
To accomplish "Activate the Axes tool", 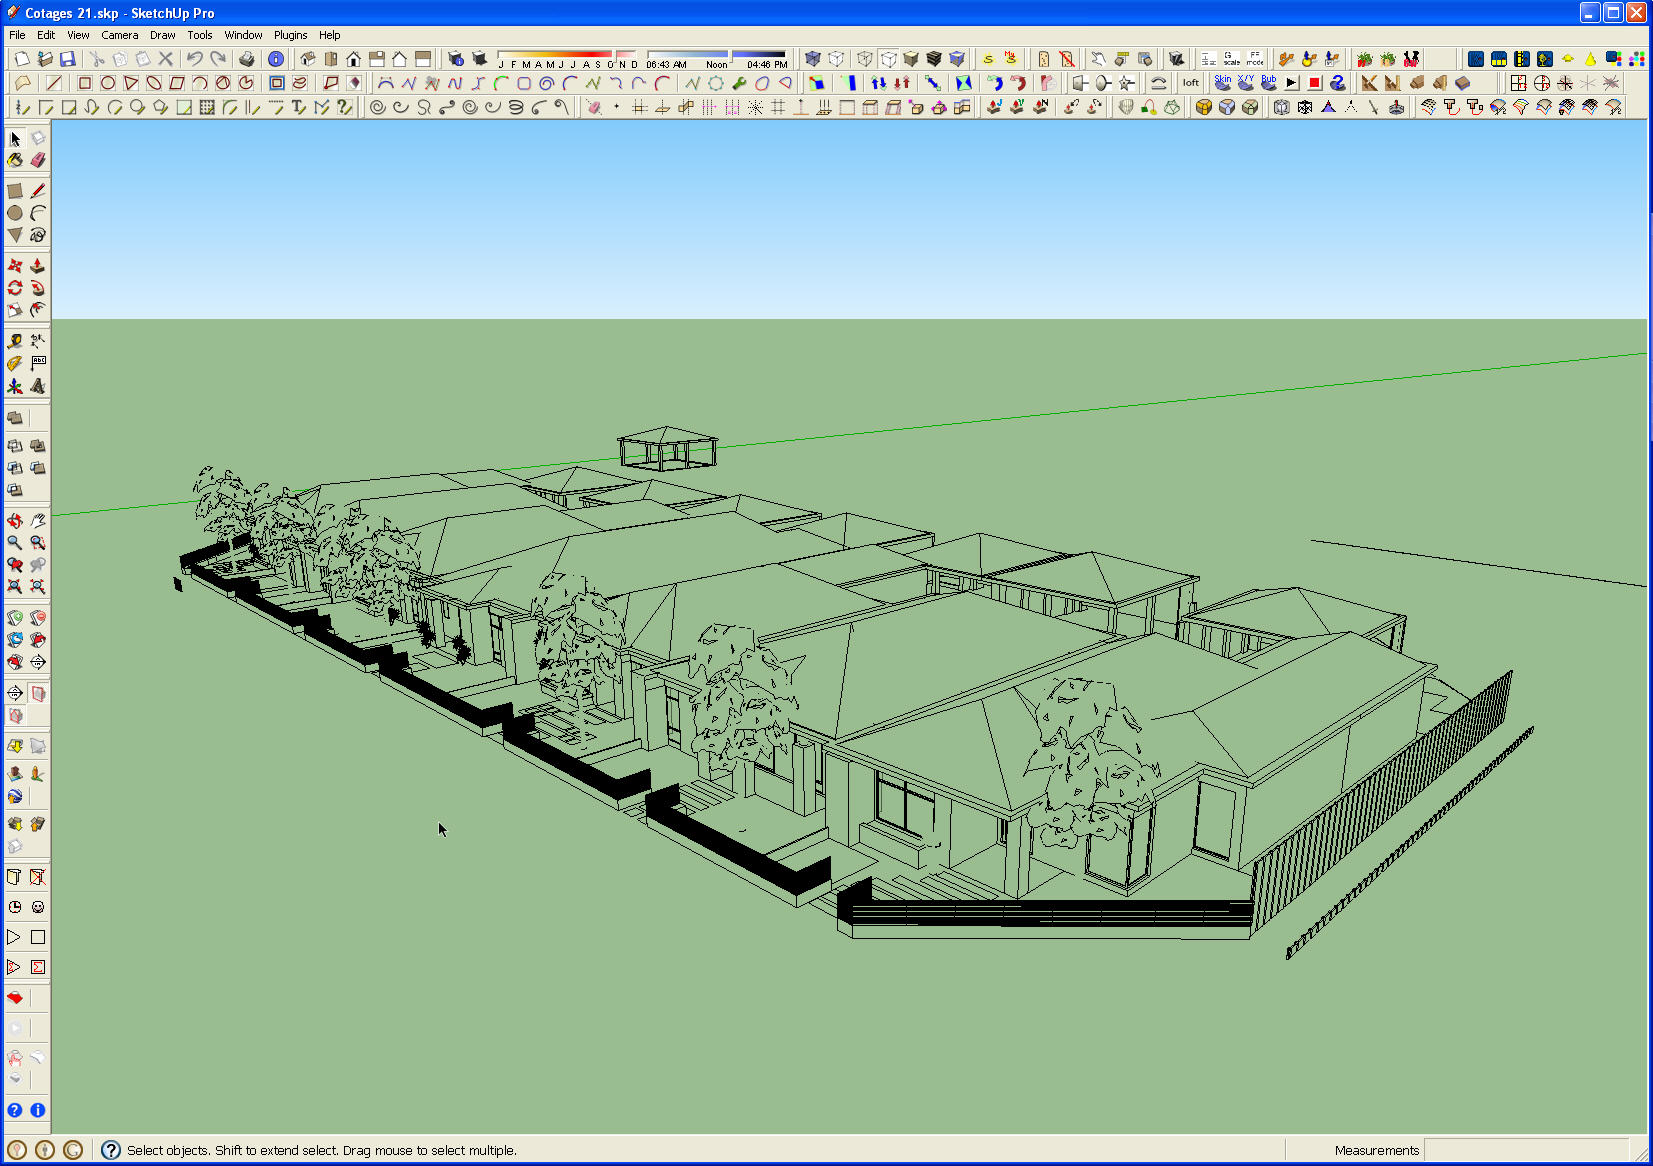I will tap(15, 386).
